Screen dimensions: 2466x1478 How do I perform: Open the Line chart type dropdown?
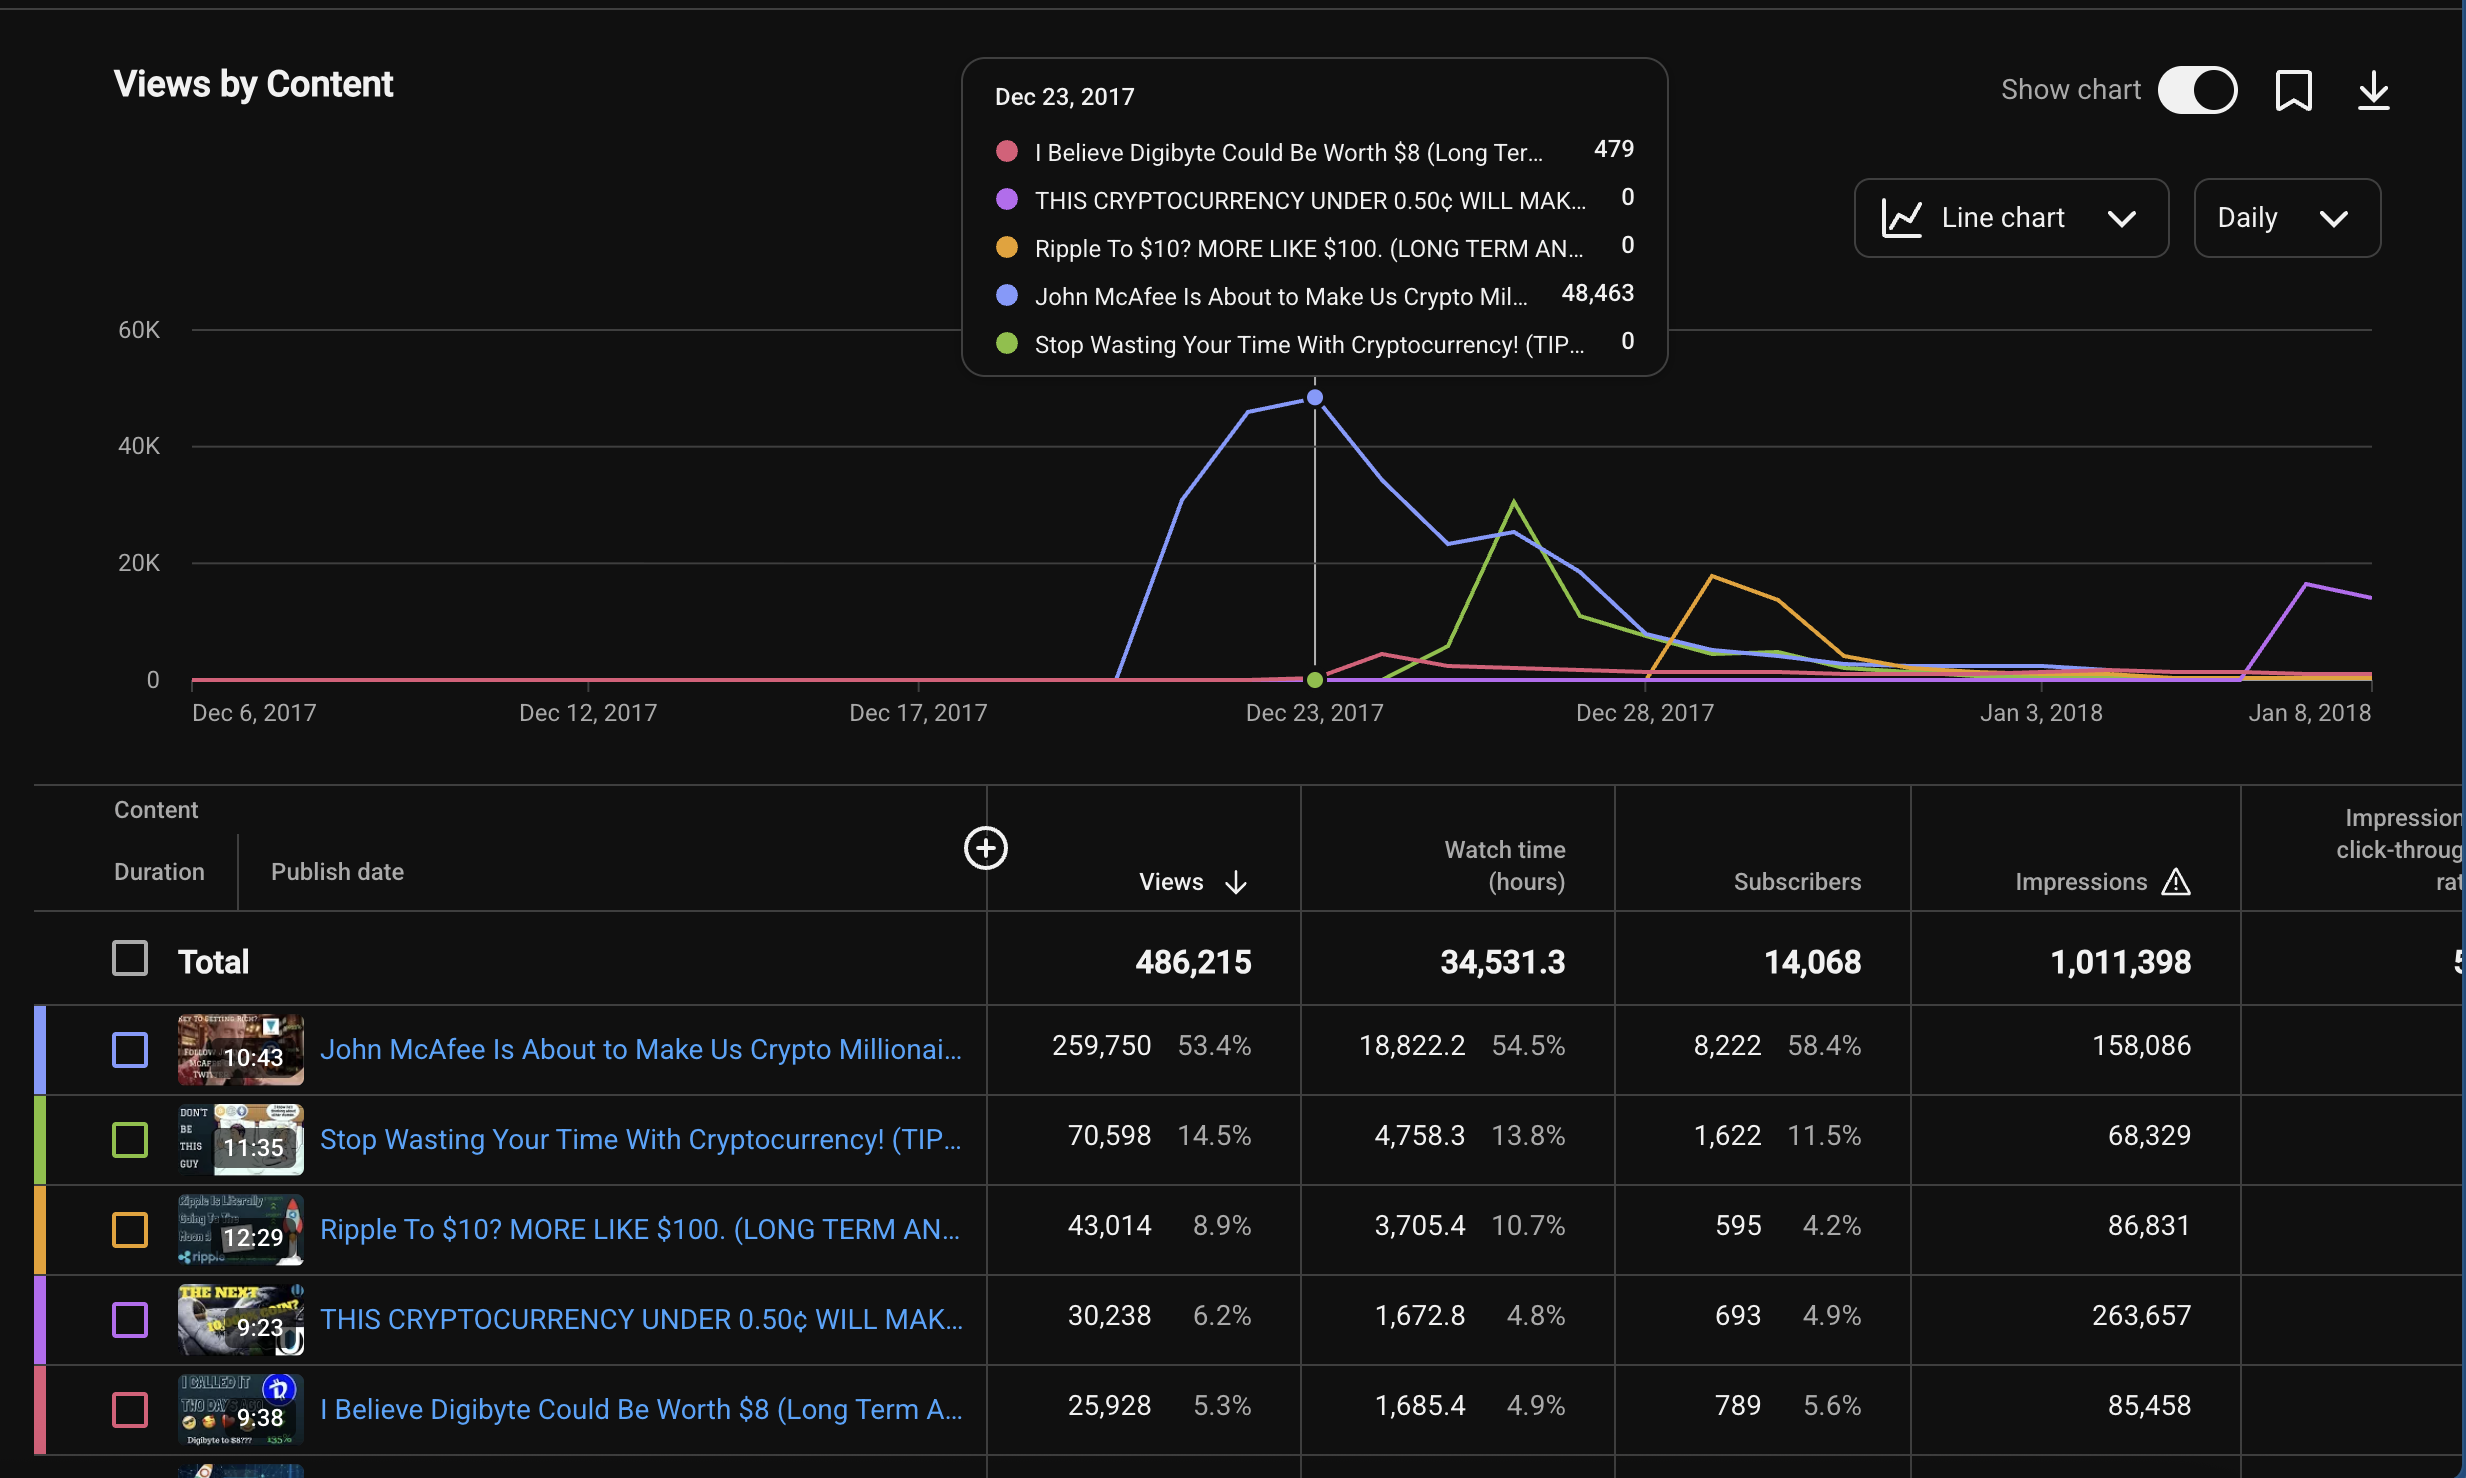pos(2011,218)
